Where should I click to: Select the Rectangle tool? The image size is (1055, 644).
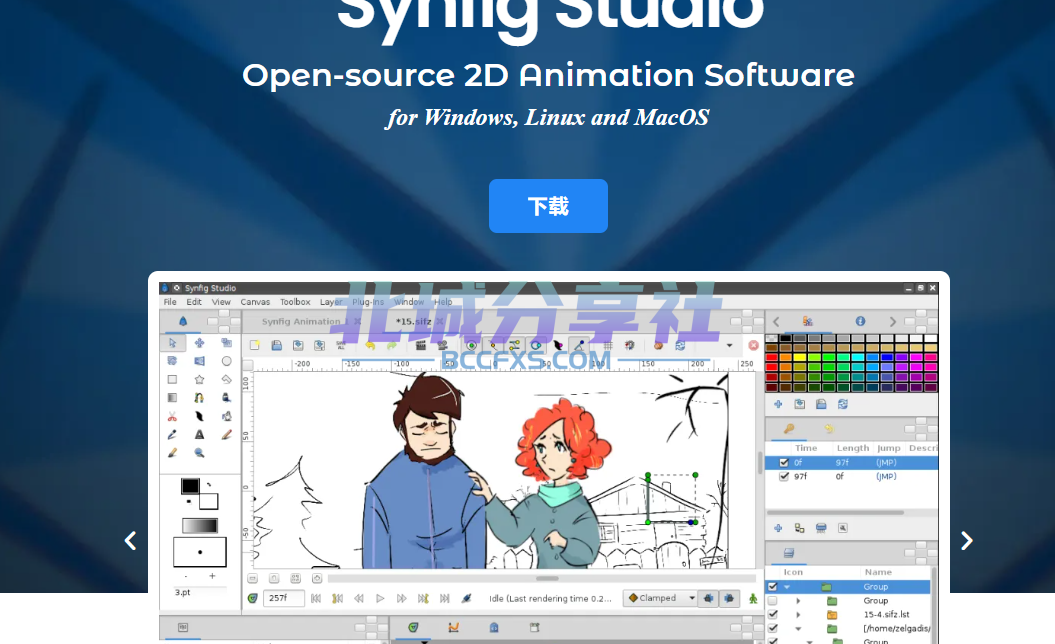point(172,380)
